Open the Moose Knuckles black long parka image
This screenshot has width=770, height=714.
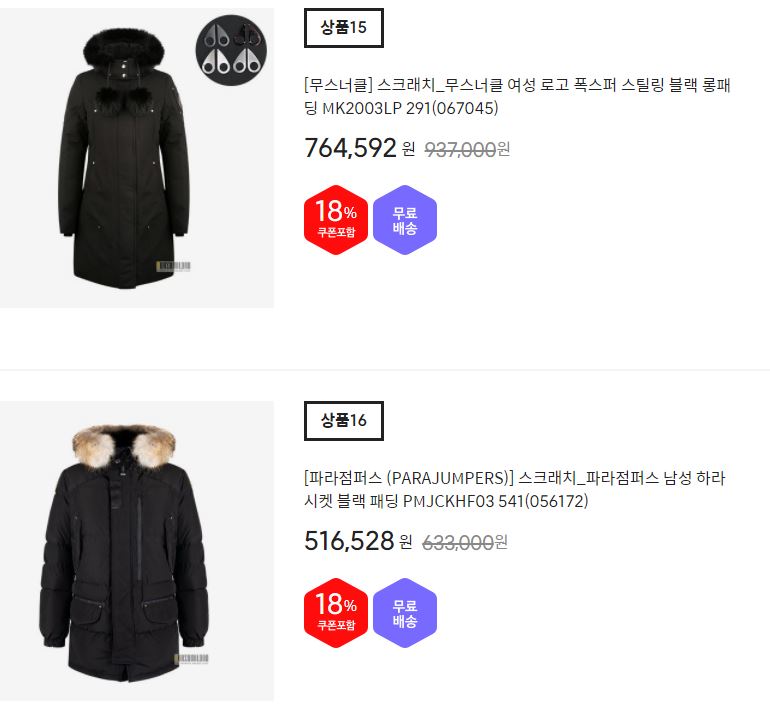137,158
